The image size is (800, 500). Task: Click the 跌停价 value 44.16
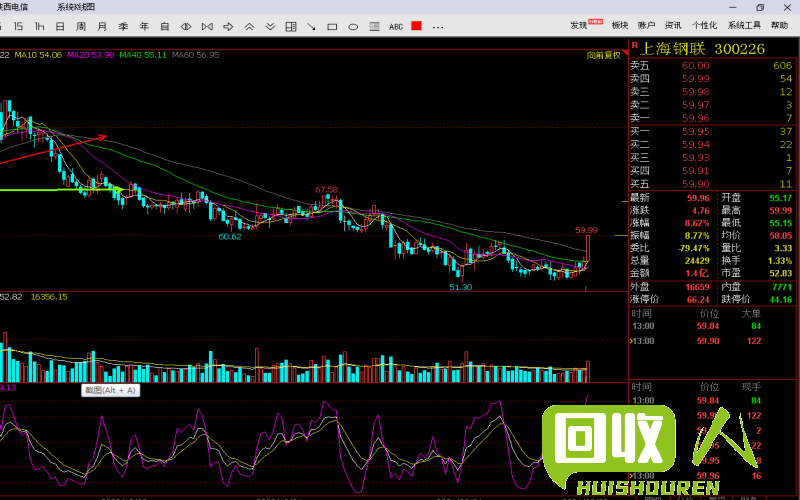coord(780,299)
